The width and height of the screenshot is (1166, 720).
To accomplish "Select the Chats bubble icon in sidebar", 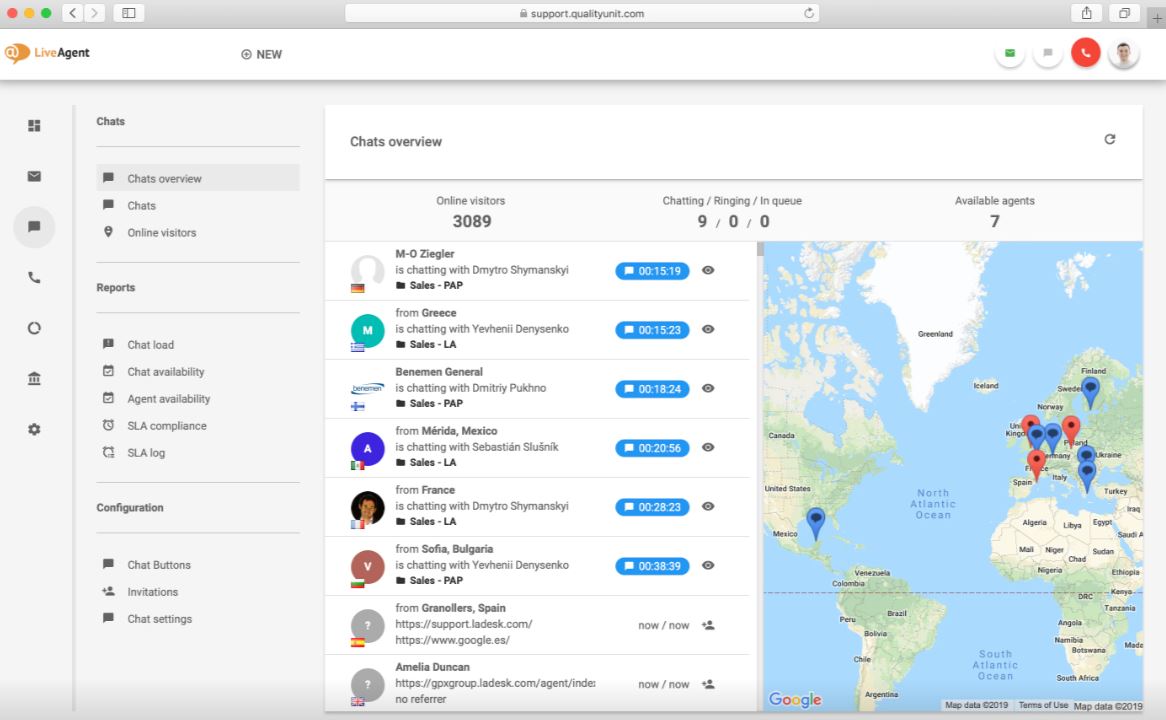I will click(x=34, y=227).
